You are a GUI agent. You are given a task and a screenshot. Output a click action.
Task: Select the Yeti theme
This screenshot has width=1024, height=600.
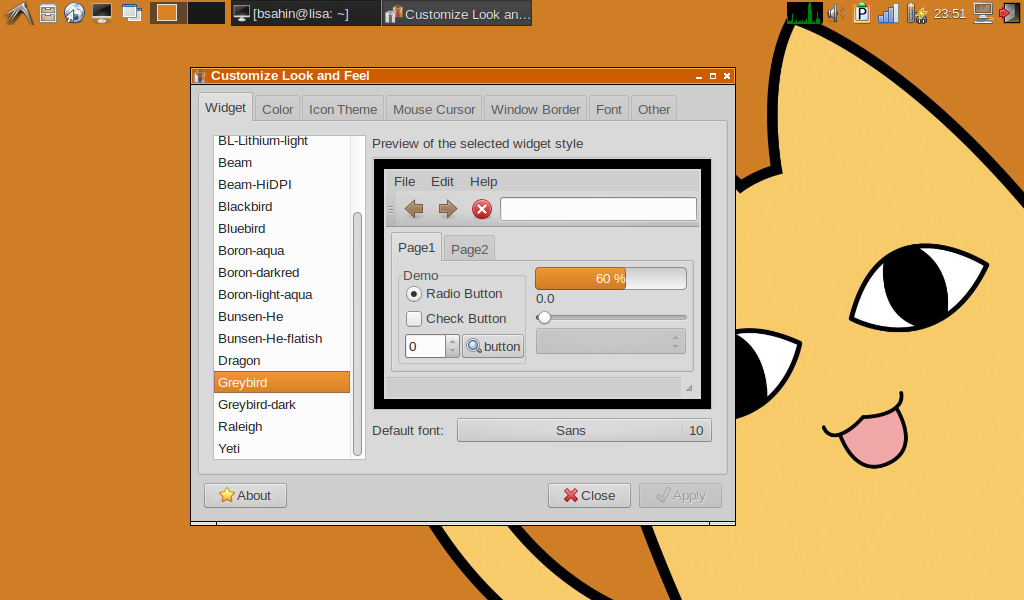[x=282, y=449]
